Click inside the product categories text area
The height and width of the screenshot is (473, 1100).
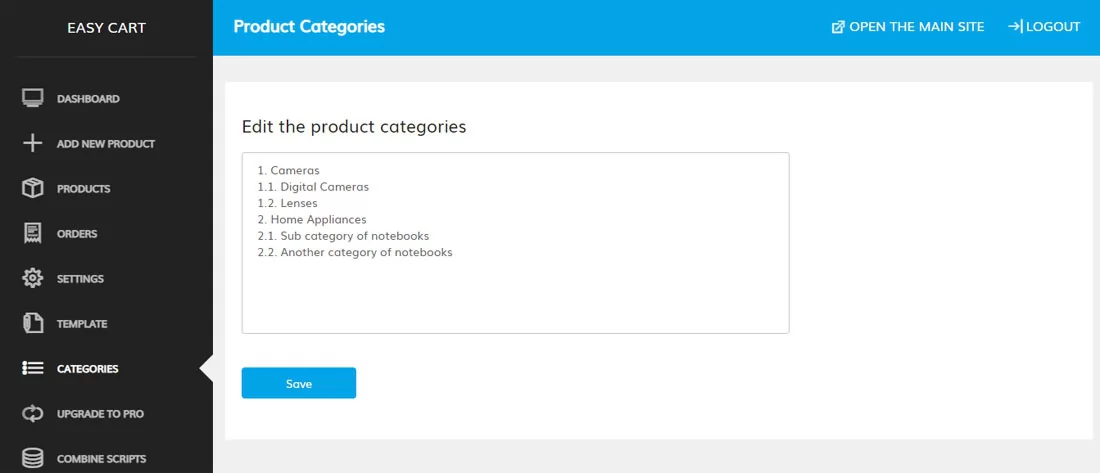click(515, 290)
